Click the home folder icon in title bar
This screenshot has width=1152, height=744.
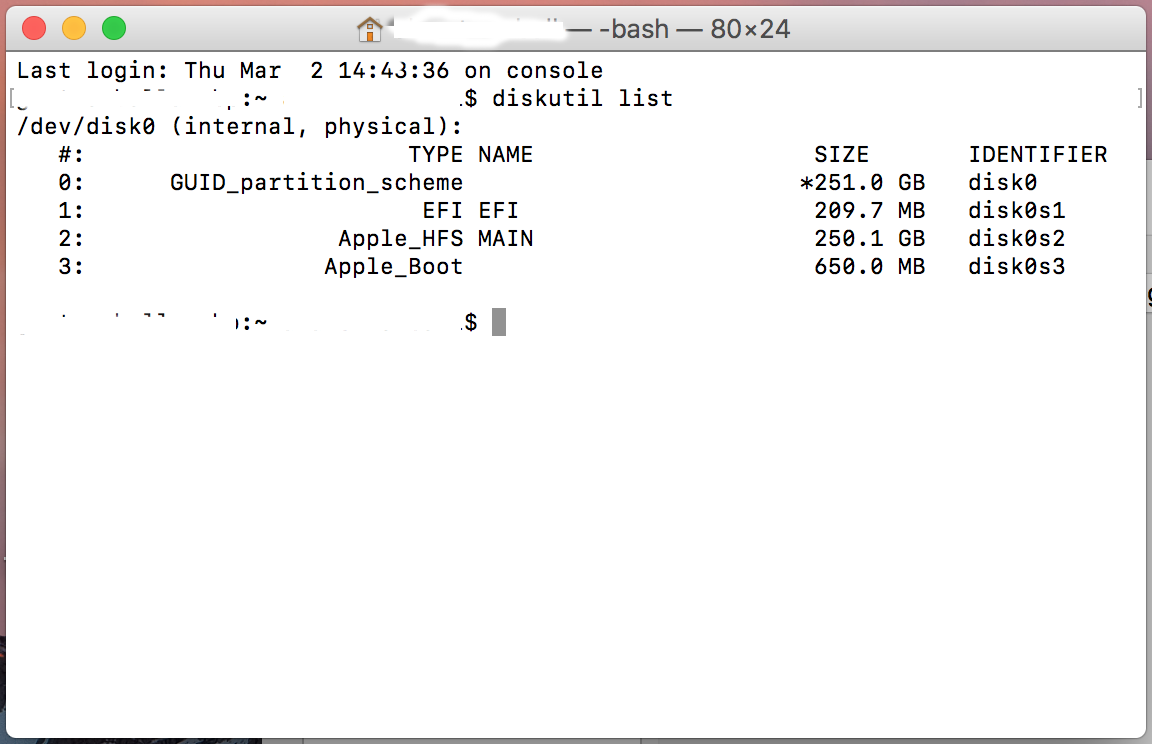(370, 28)
